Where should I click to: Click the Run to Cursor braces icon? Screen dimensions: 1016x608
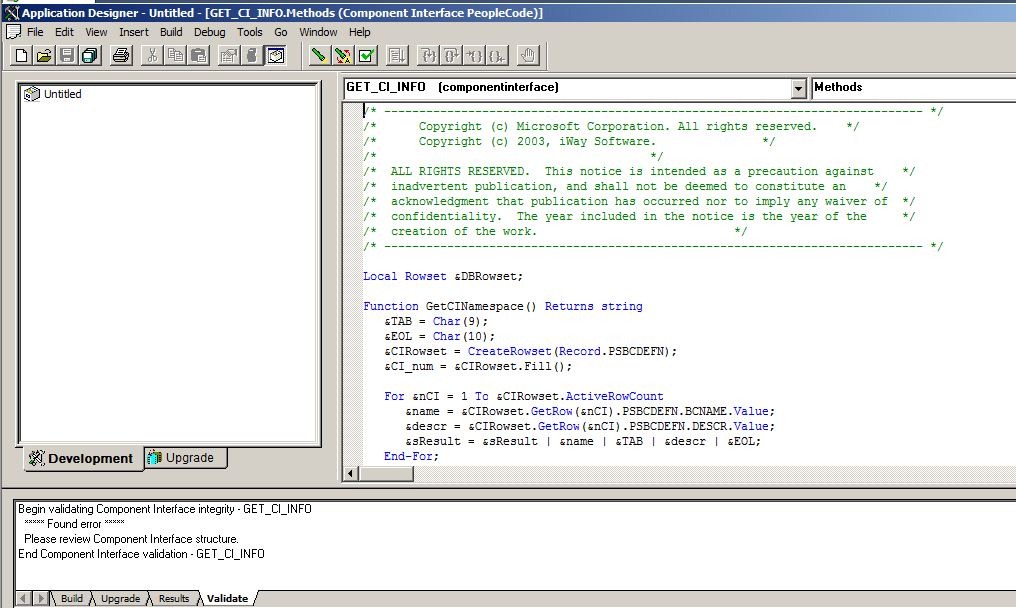click(x=498, y=56)
